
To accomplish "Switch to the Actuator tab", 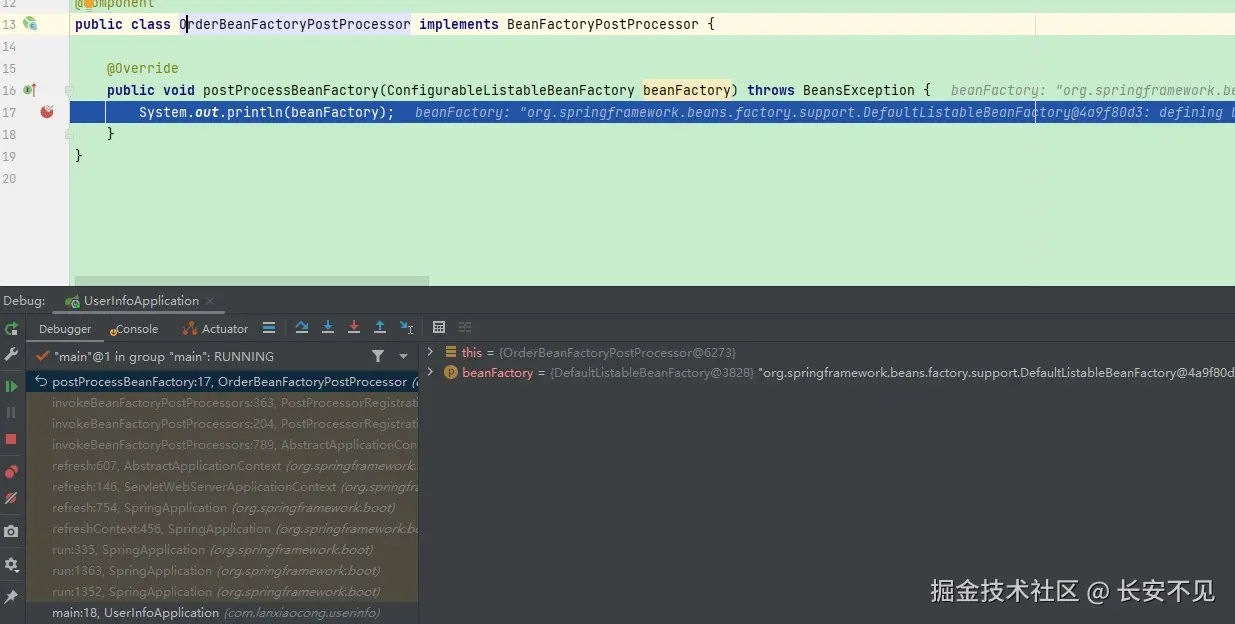I will coord(215,329).
